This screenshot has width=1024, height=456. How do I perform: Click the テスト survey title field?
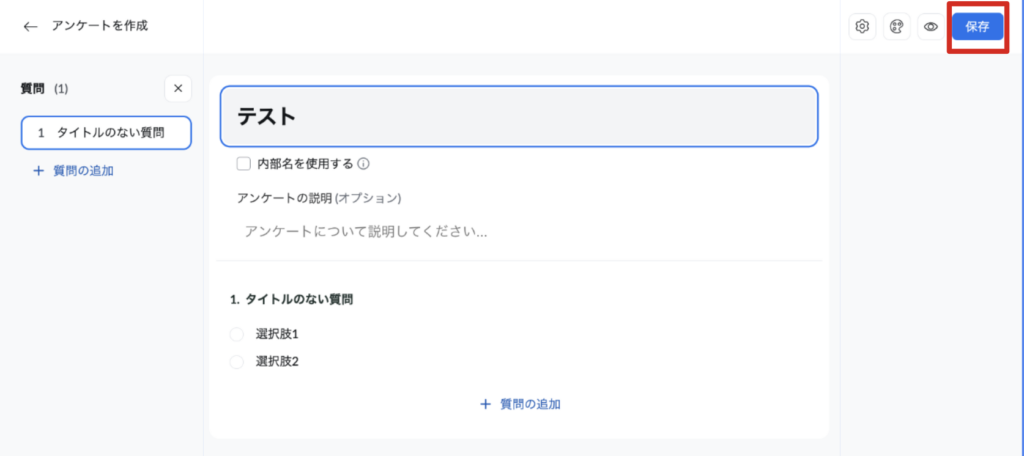(x=519, y=116)
